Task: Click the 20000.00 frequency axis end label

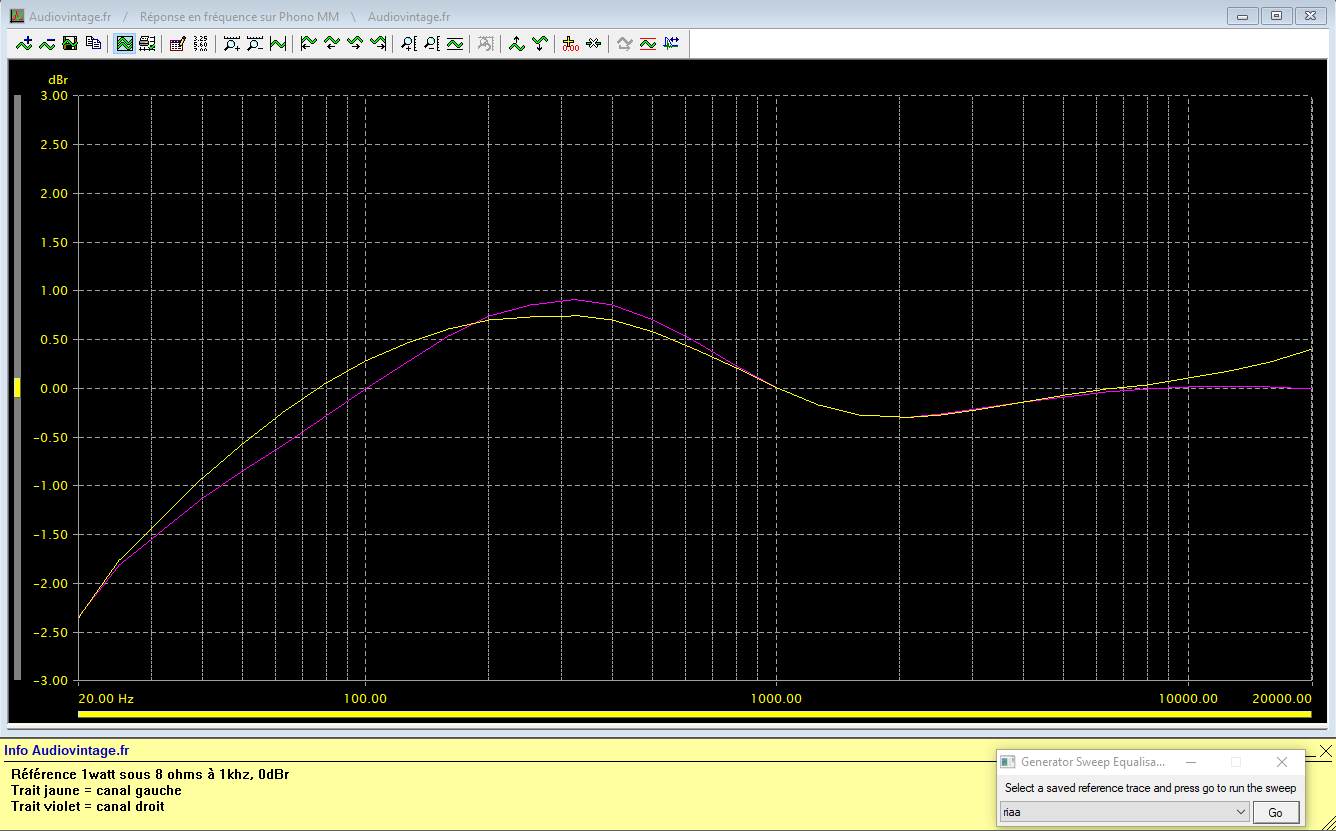Action: [1281, 698]
